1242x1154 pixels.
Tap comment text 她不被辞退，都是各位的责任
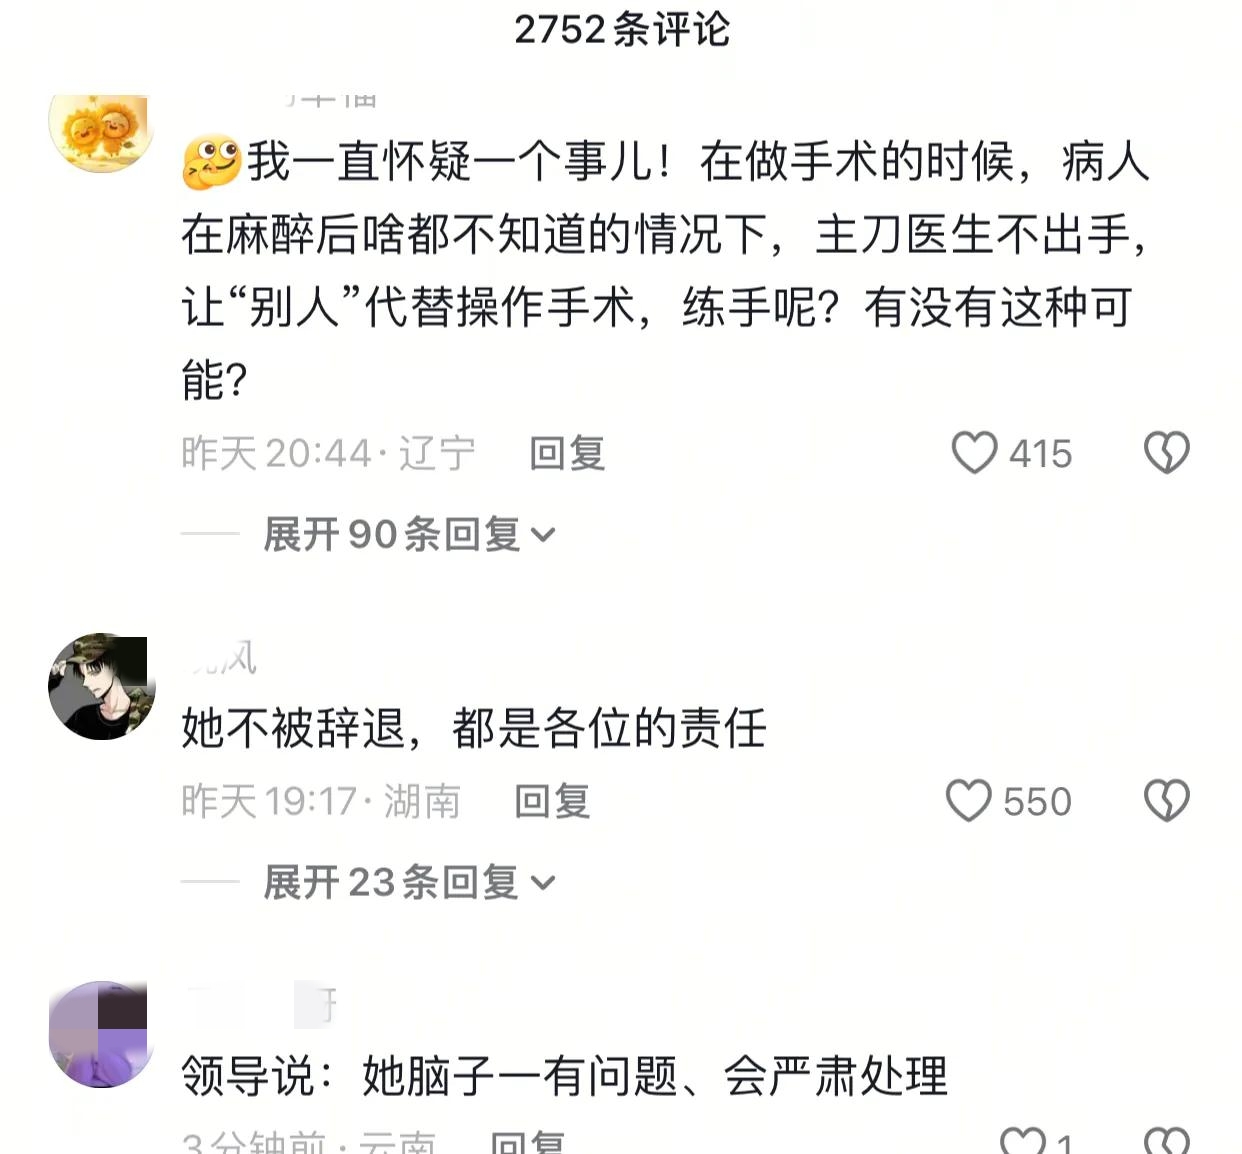[x=473, y=728]
